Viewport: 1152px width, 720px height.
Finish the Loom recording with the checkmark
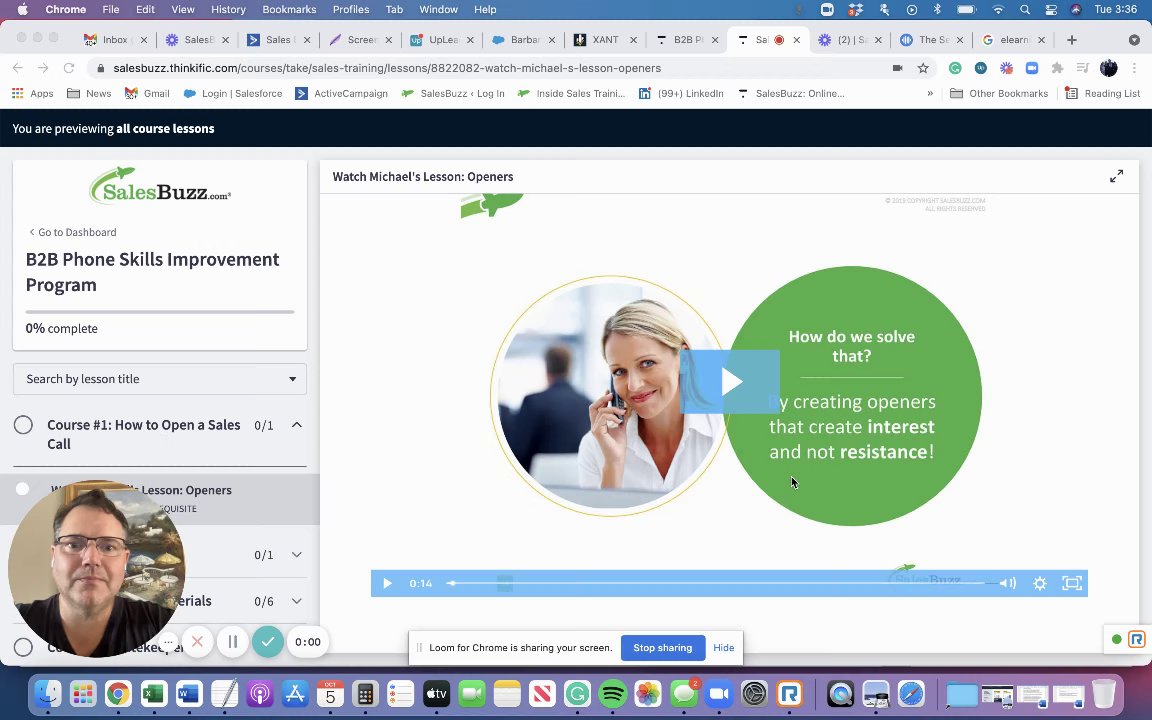[268, 641]
